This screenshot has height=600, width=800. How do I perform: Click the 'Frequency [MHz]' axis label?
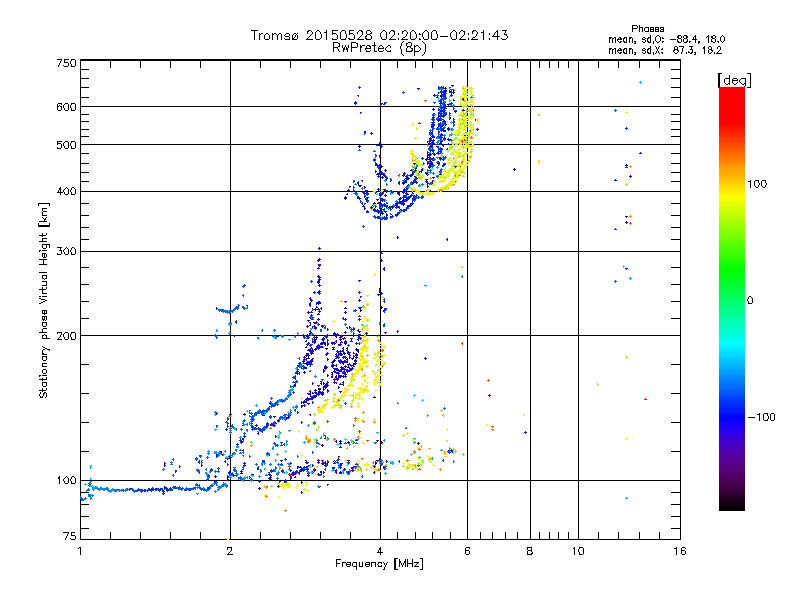coord(379,564)
